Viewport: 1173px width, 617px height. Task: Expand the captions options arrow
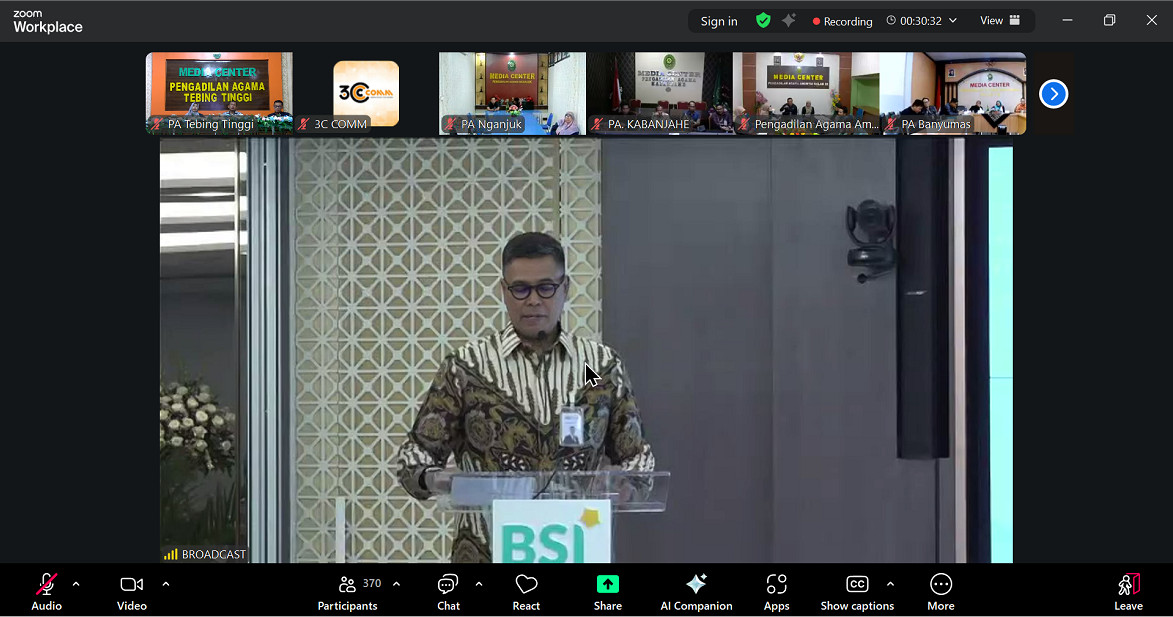pyautogui.click(x=890, y=584)
